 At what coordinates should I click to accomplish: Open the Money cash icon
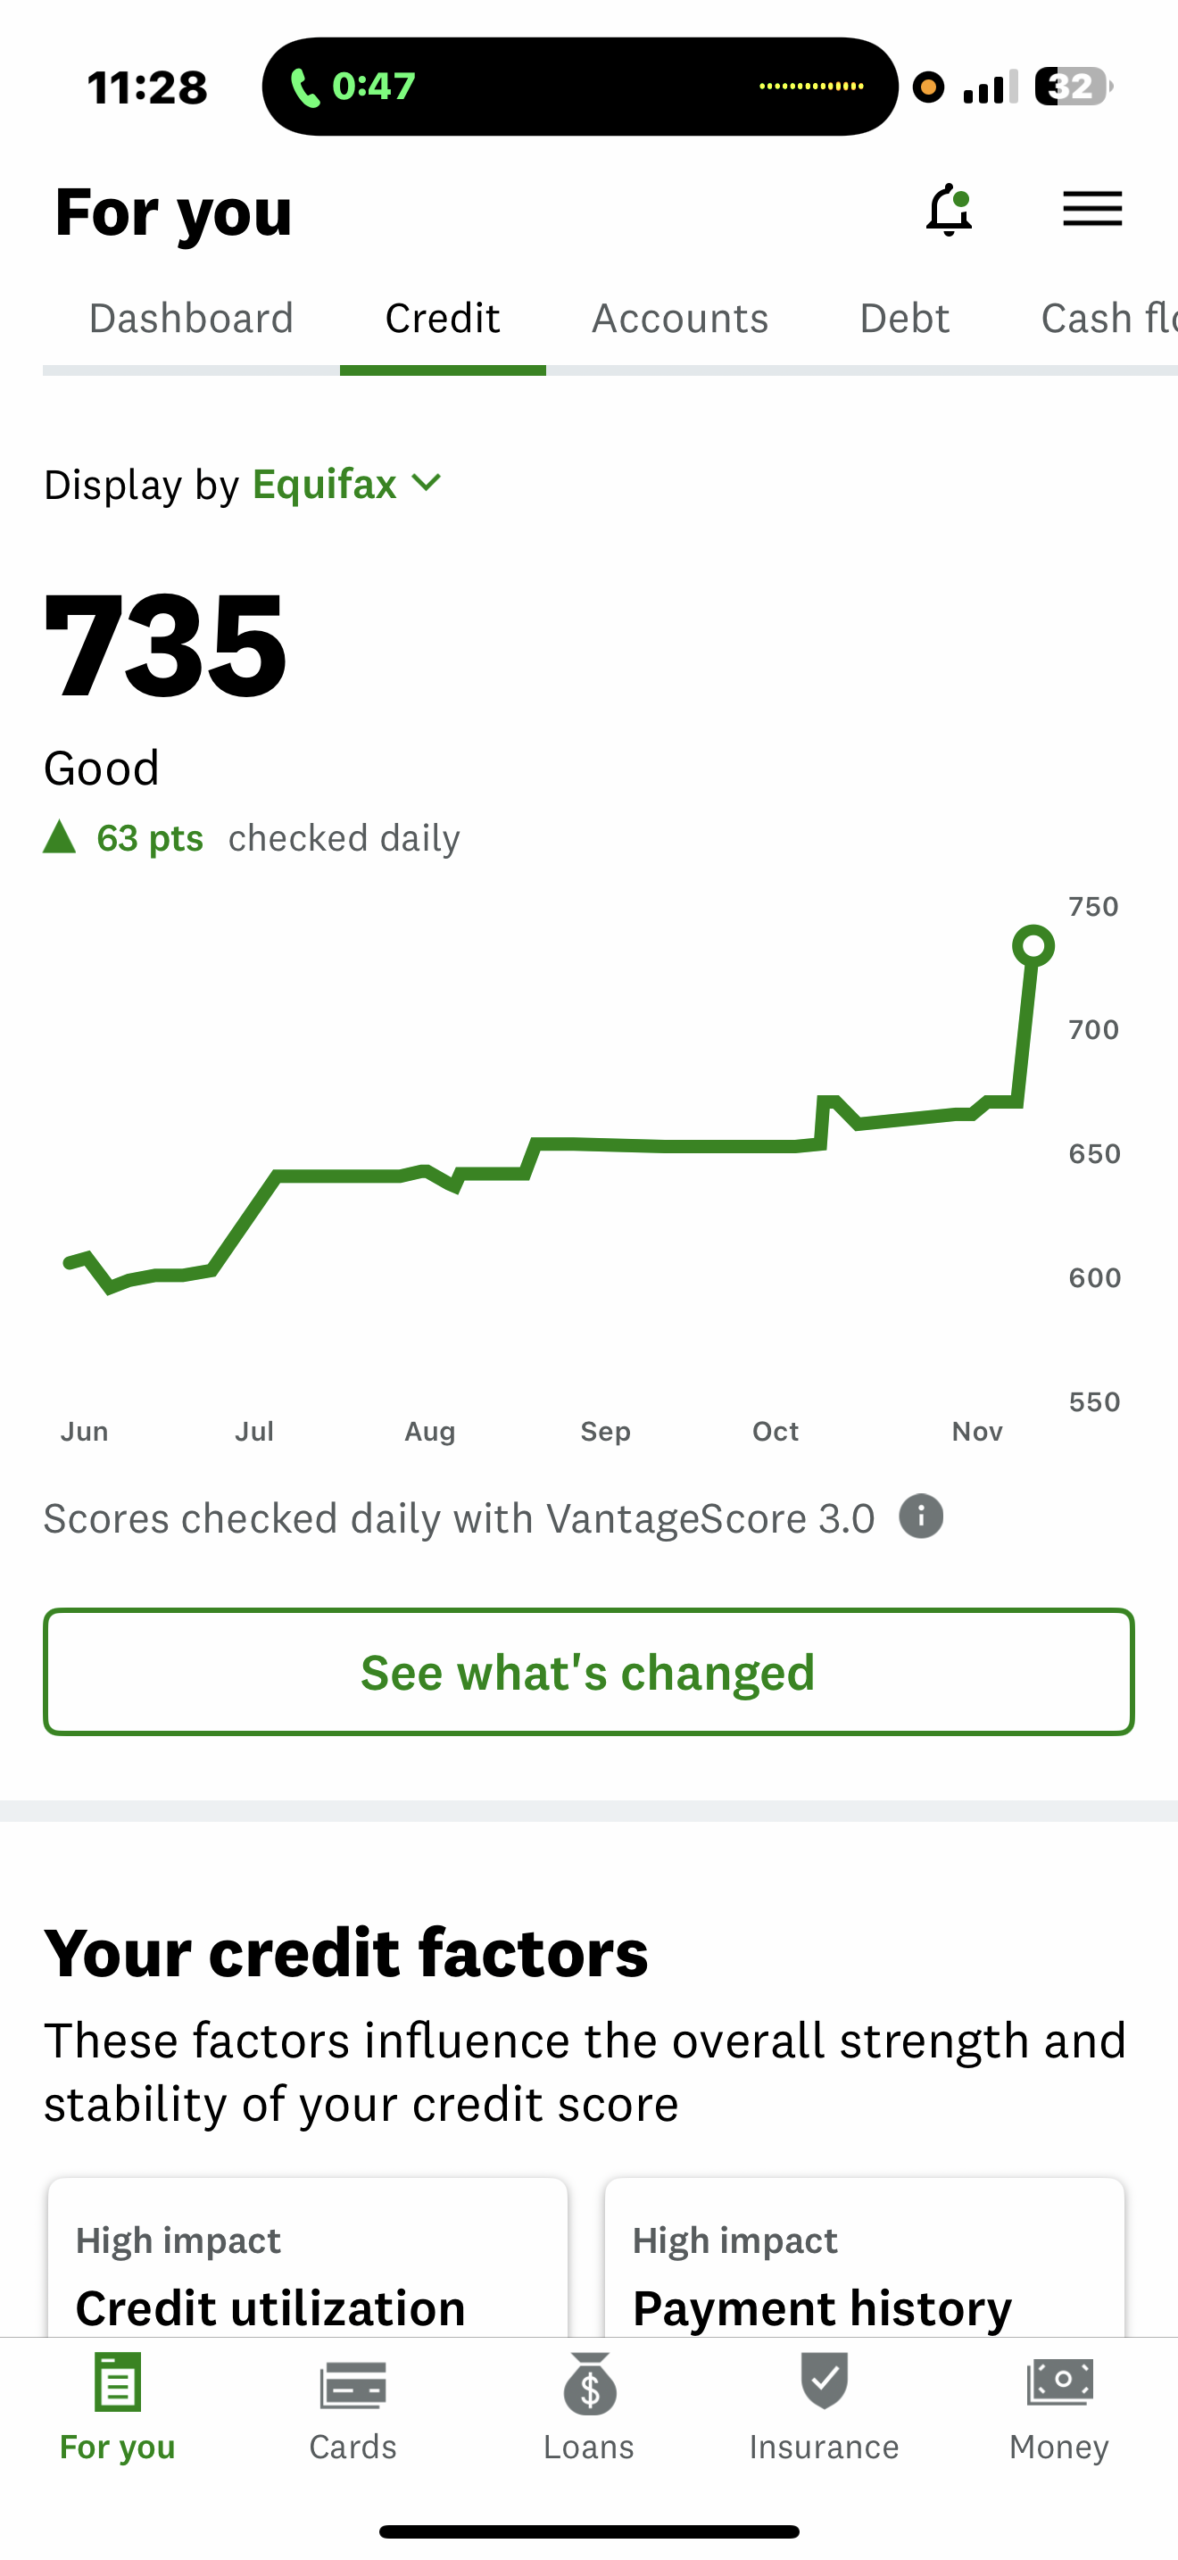tap(1059, 2382)
